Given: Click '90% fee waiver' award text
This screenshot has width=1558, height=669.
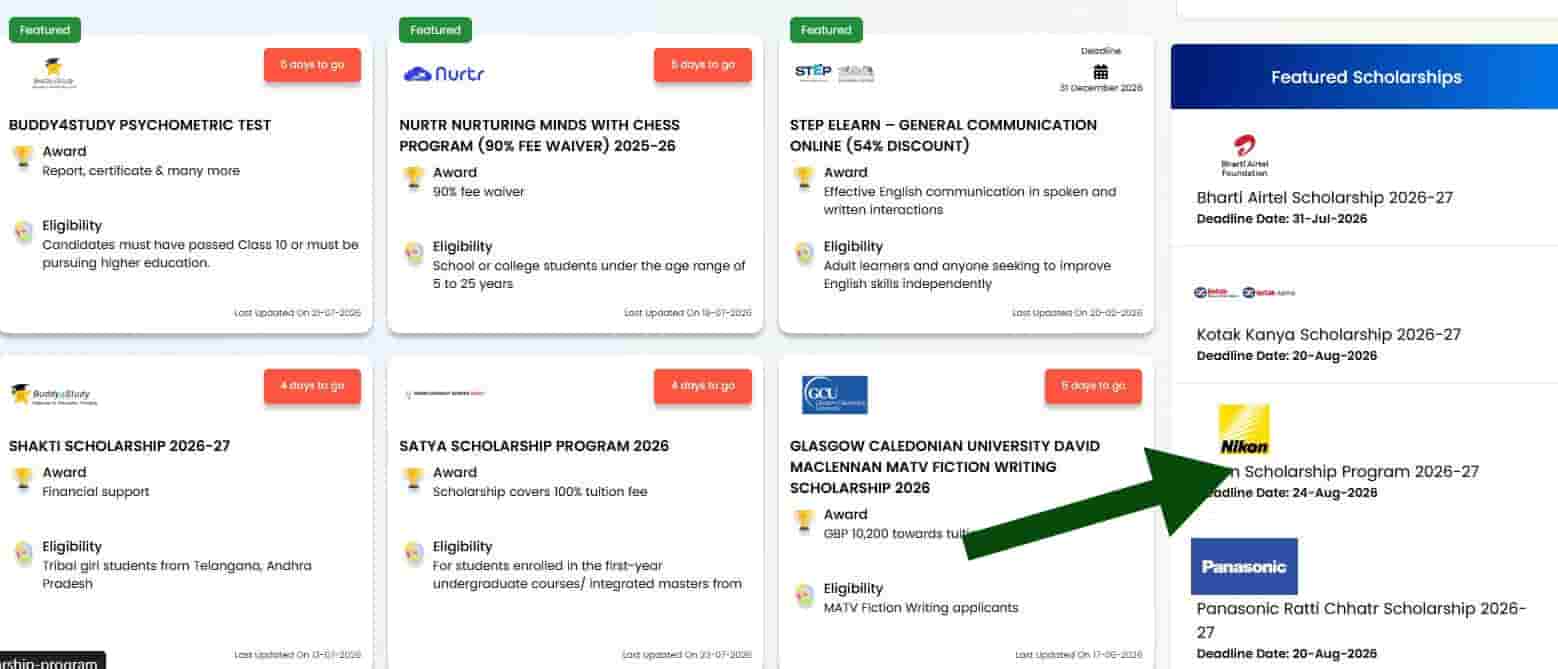Looking at the screenshot, I should [478, 192].
